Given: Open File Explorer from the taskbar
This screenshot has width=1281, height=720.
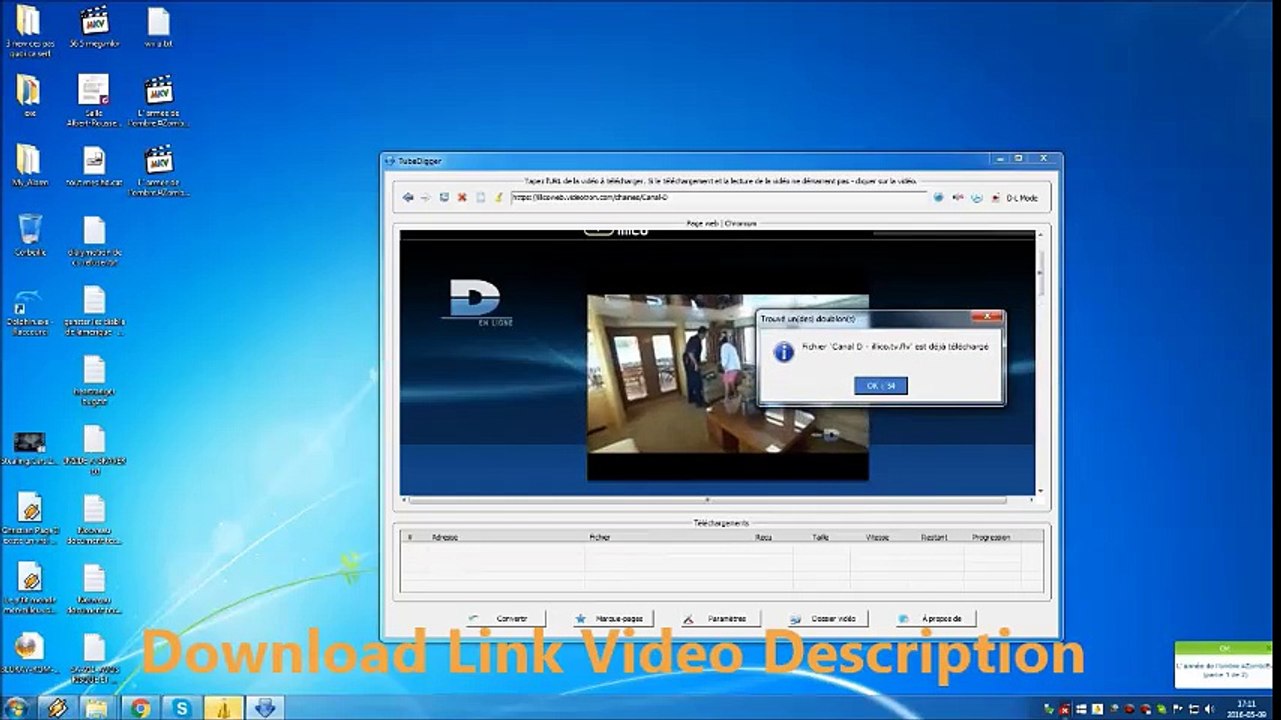Looking at the screenshot, I should pos(98,708).
